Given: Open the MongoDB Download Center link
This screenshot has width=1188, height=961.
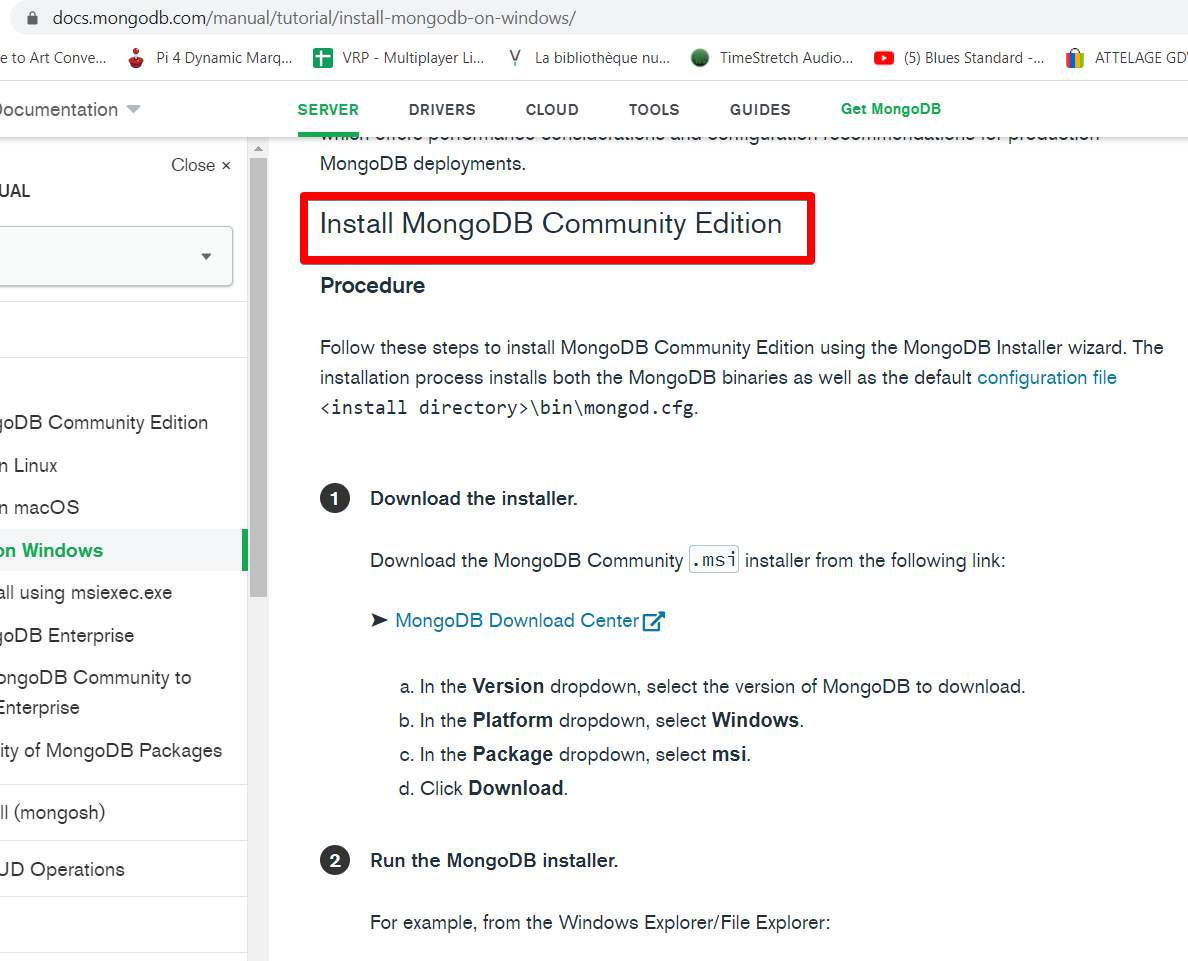Looking at the screenshot, I should click(x=517, y=621).
